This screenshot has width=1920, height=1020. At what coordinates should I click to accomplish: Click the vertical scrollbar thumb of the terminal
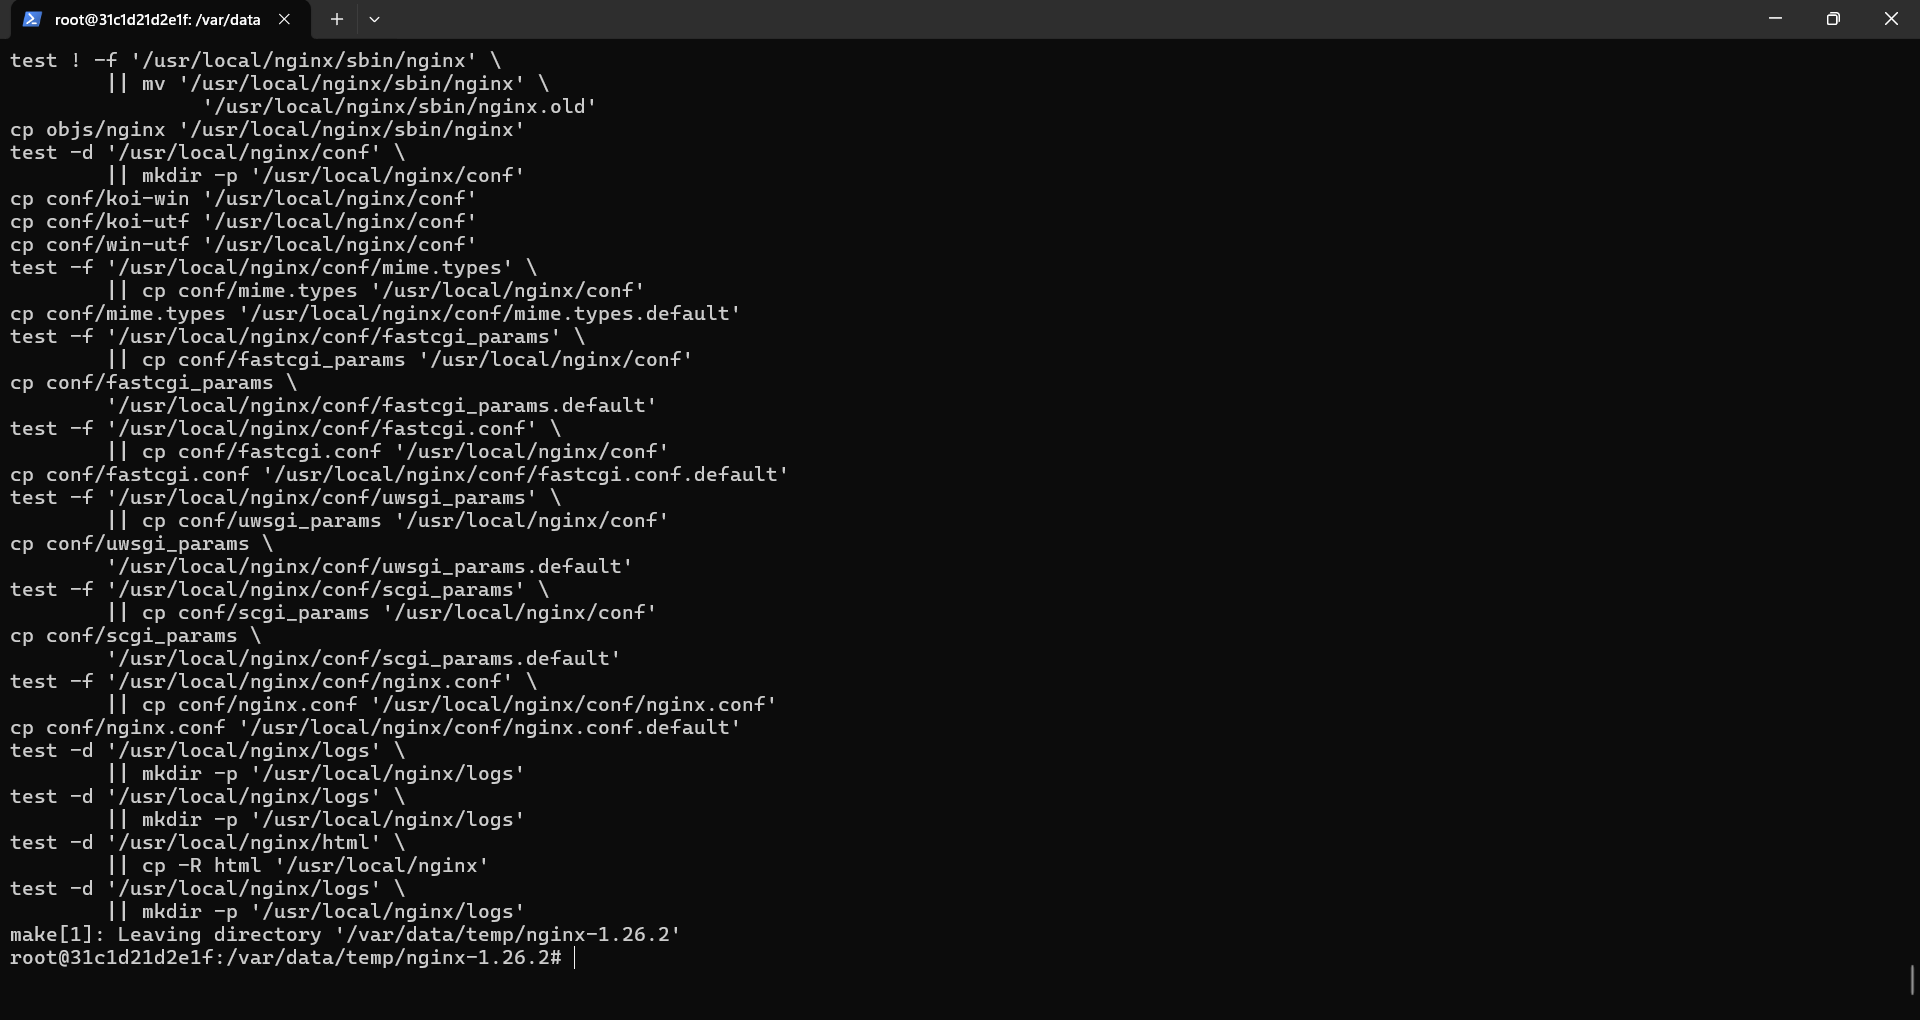click(x=1913, y=980)
